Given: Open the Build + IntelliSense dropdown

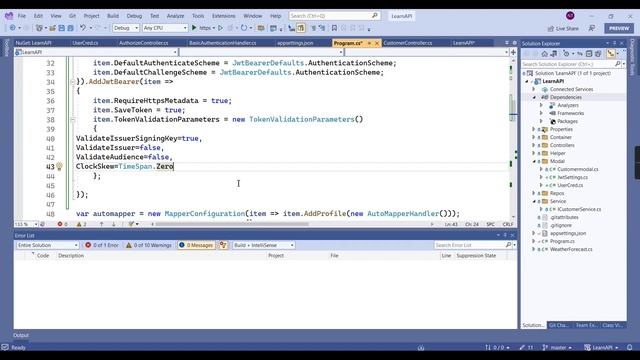Looking at the screenshot, I should tap(263, 245).
